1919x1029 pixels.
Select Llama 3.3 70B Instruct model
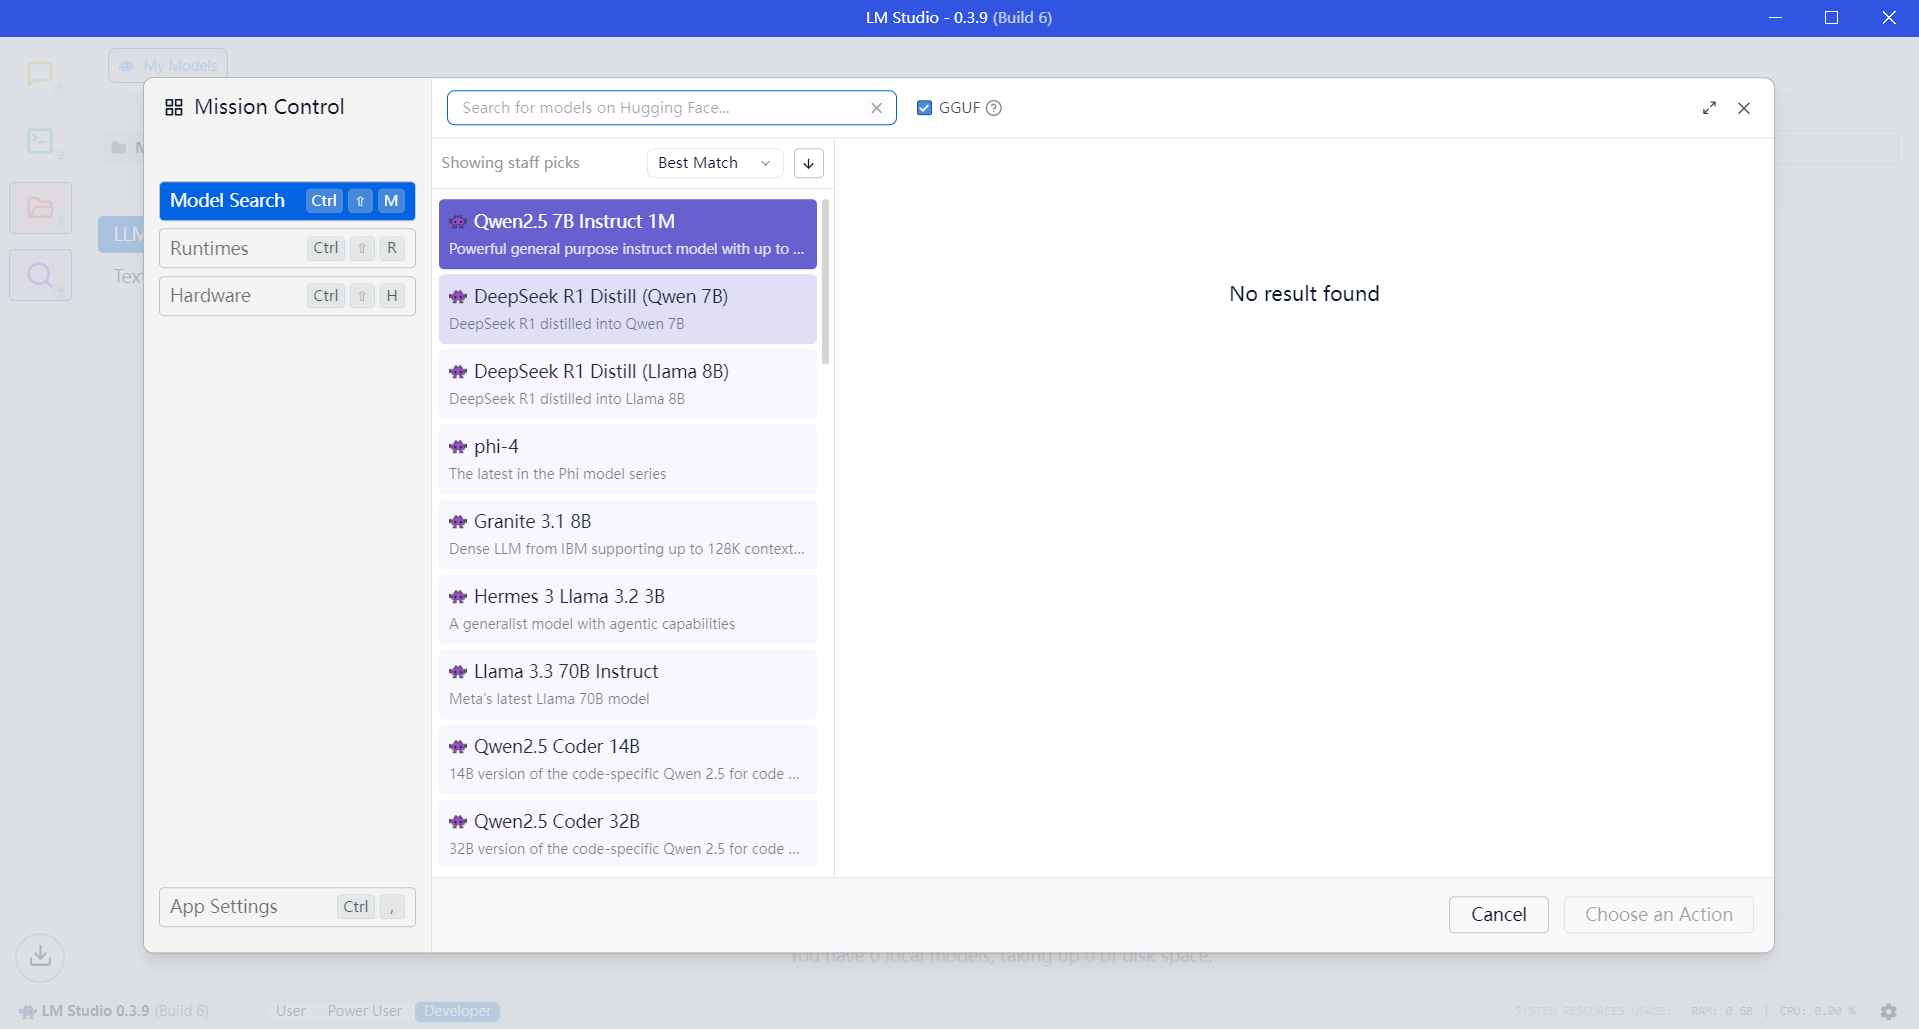(628, 684)
